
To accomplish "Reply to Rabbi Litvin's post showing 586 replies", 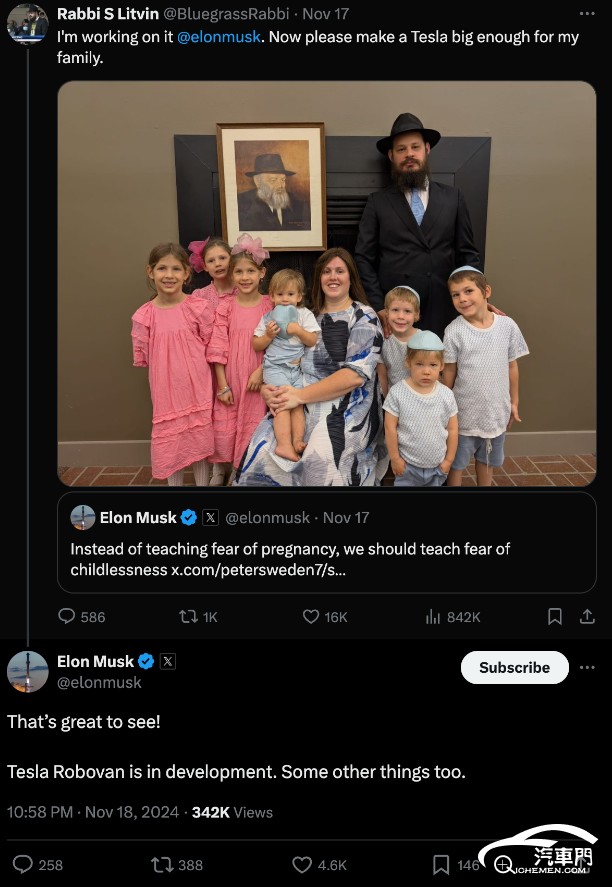I will (x=67, y=616).
